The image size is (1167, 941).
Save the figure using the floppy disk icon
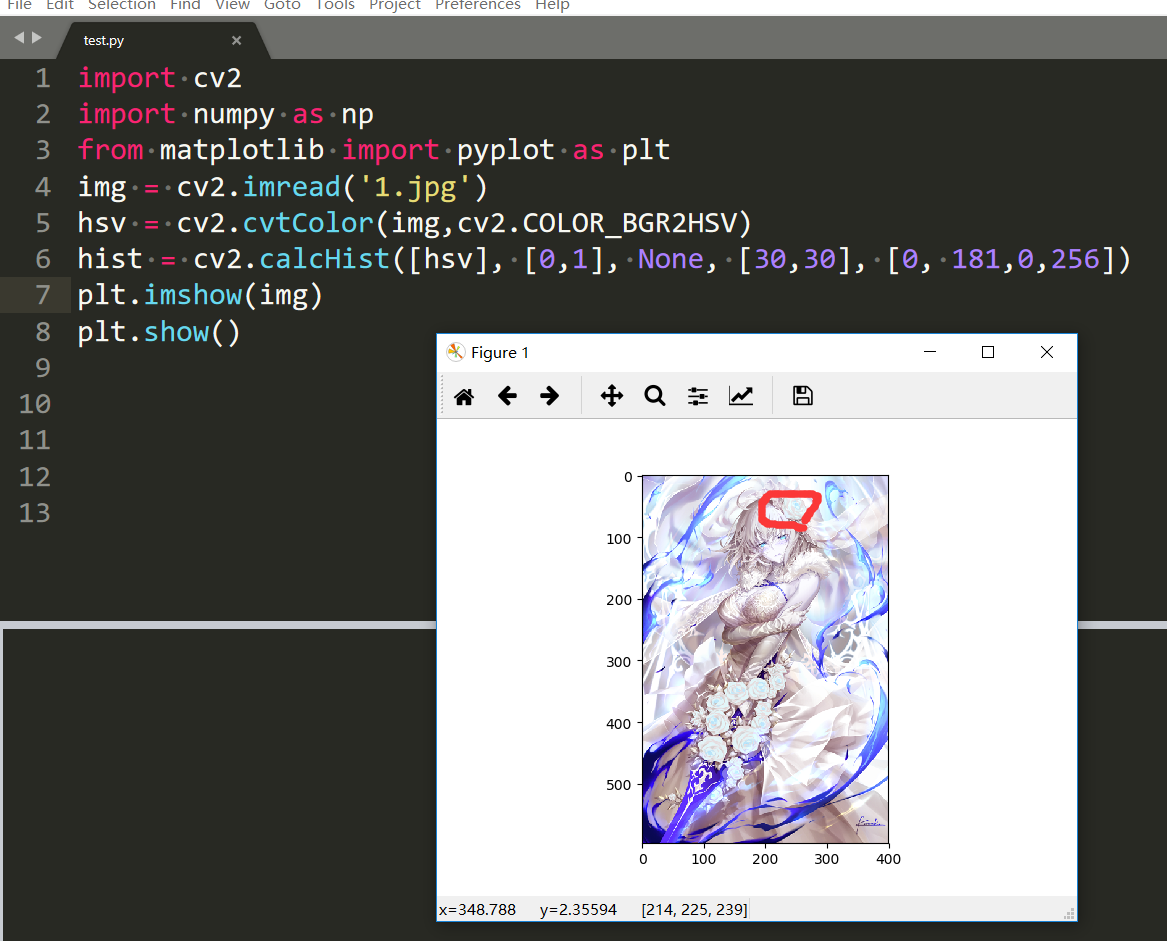[x=802, y=396]
